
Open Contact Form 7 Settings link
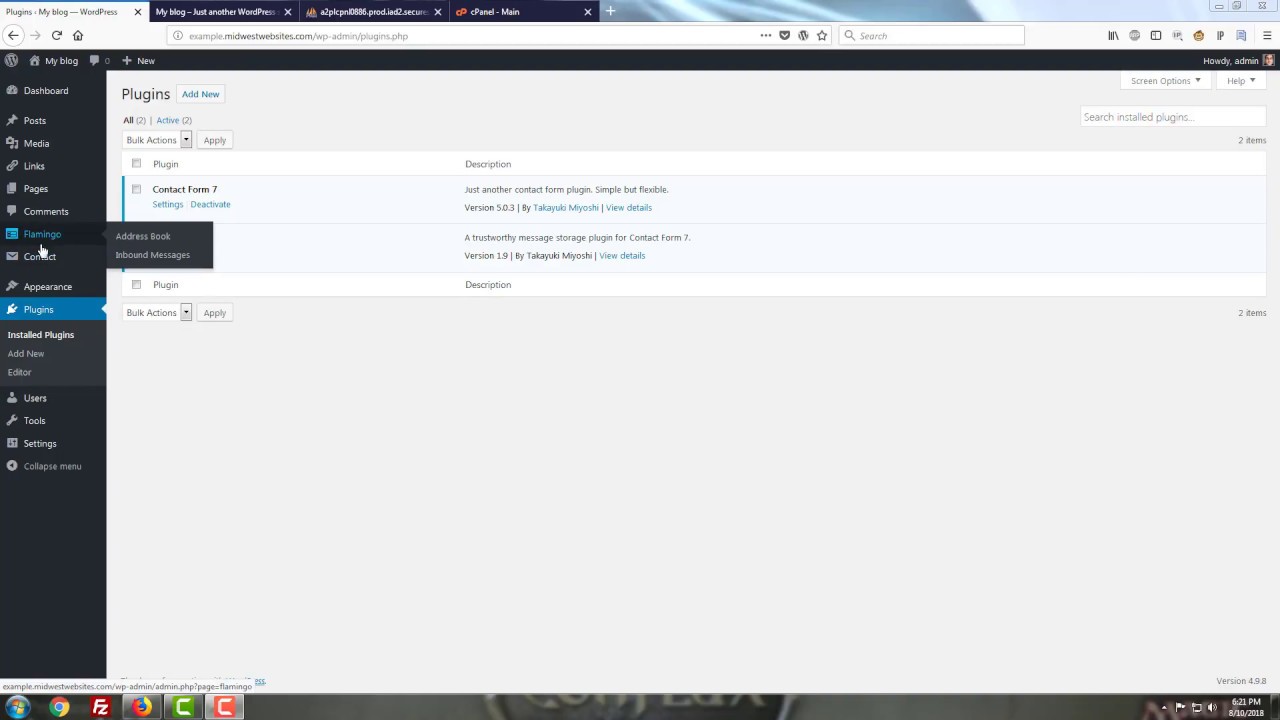[x=168, y=205]
